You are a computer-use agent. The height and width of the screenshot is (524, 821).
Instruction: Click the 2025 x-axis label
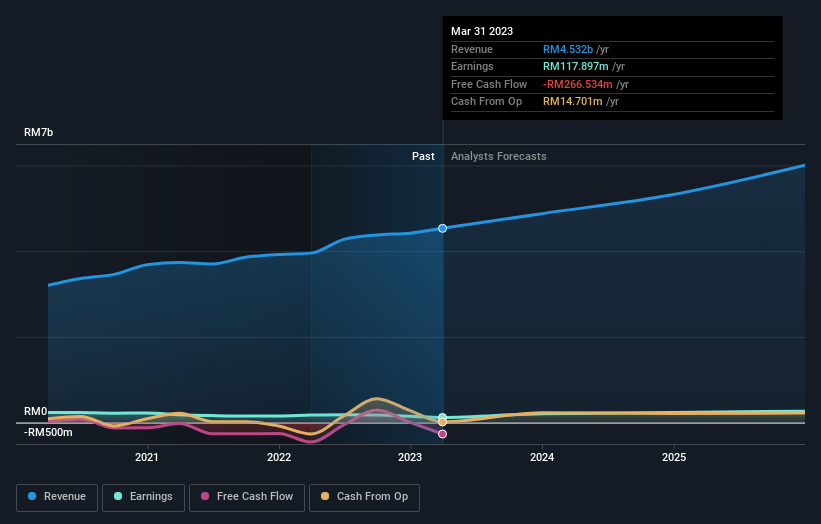click(x=674, y=458)
